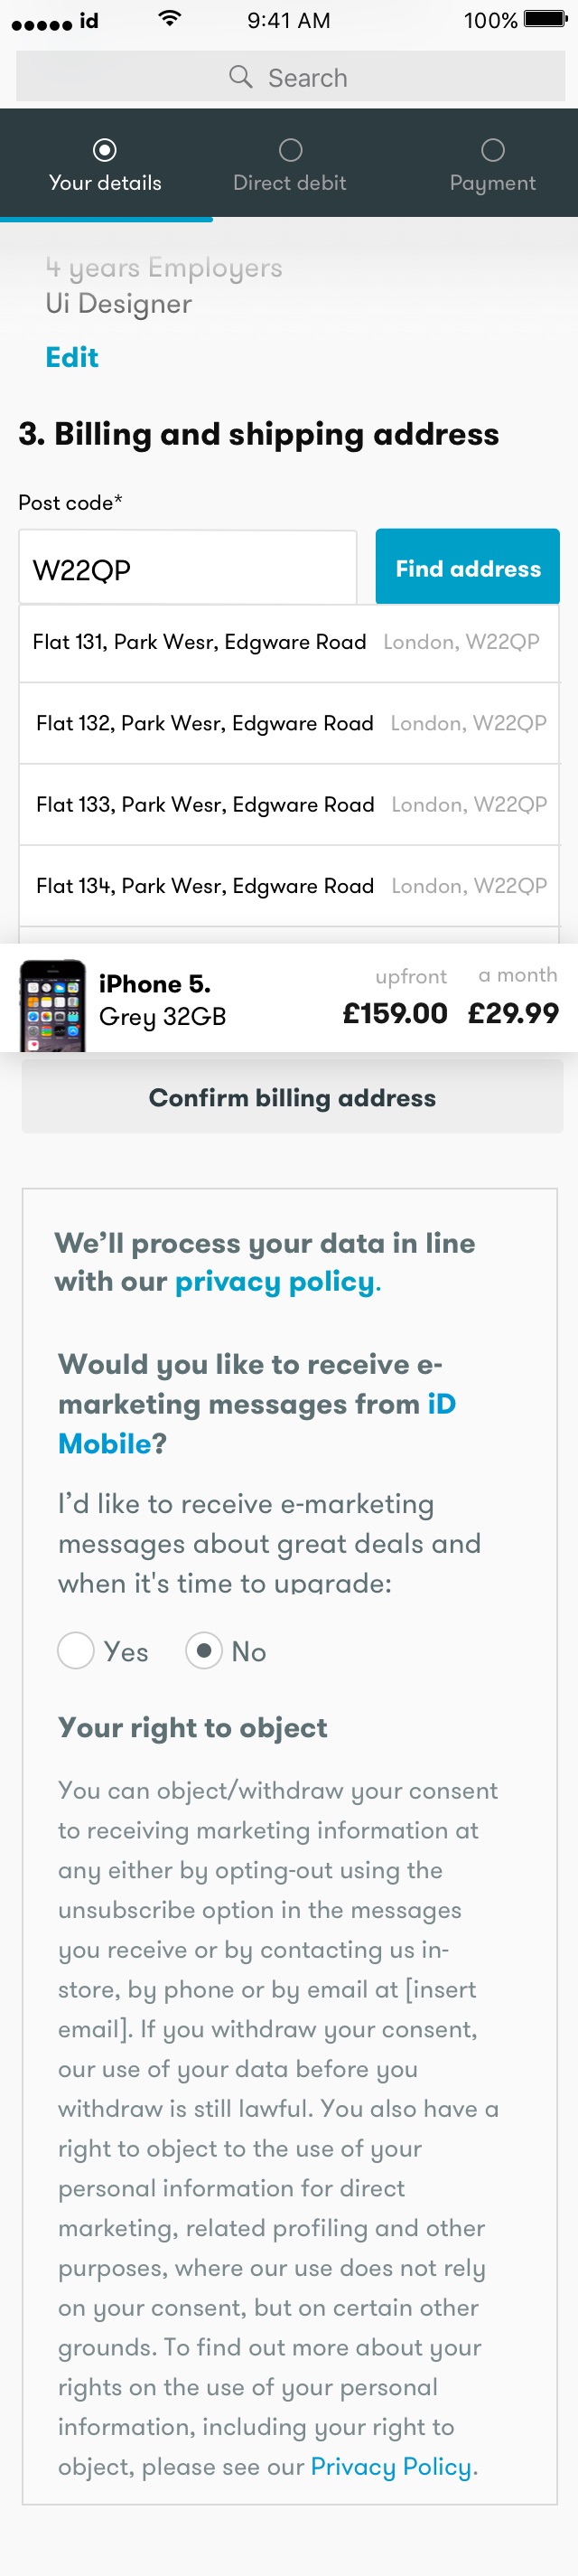Open the iPhone 5 product thumbnail
Viewport: 578px width, 2576px height.
click(x=52, y=1004)
